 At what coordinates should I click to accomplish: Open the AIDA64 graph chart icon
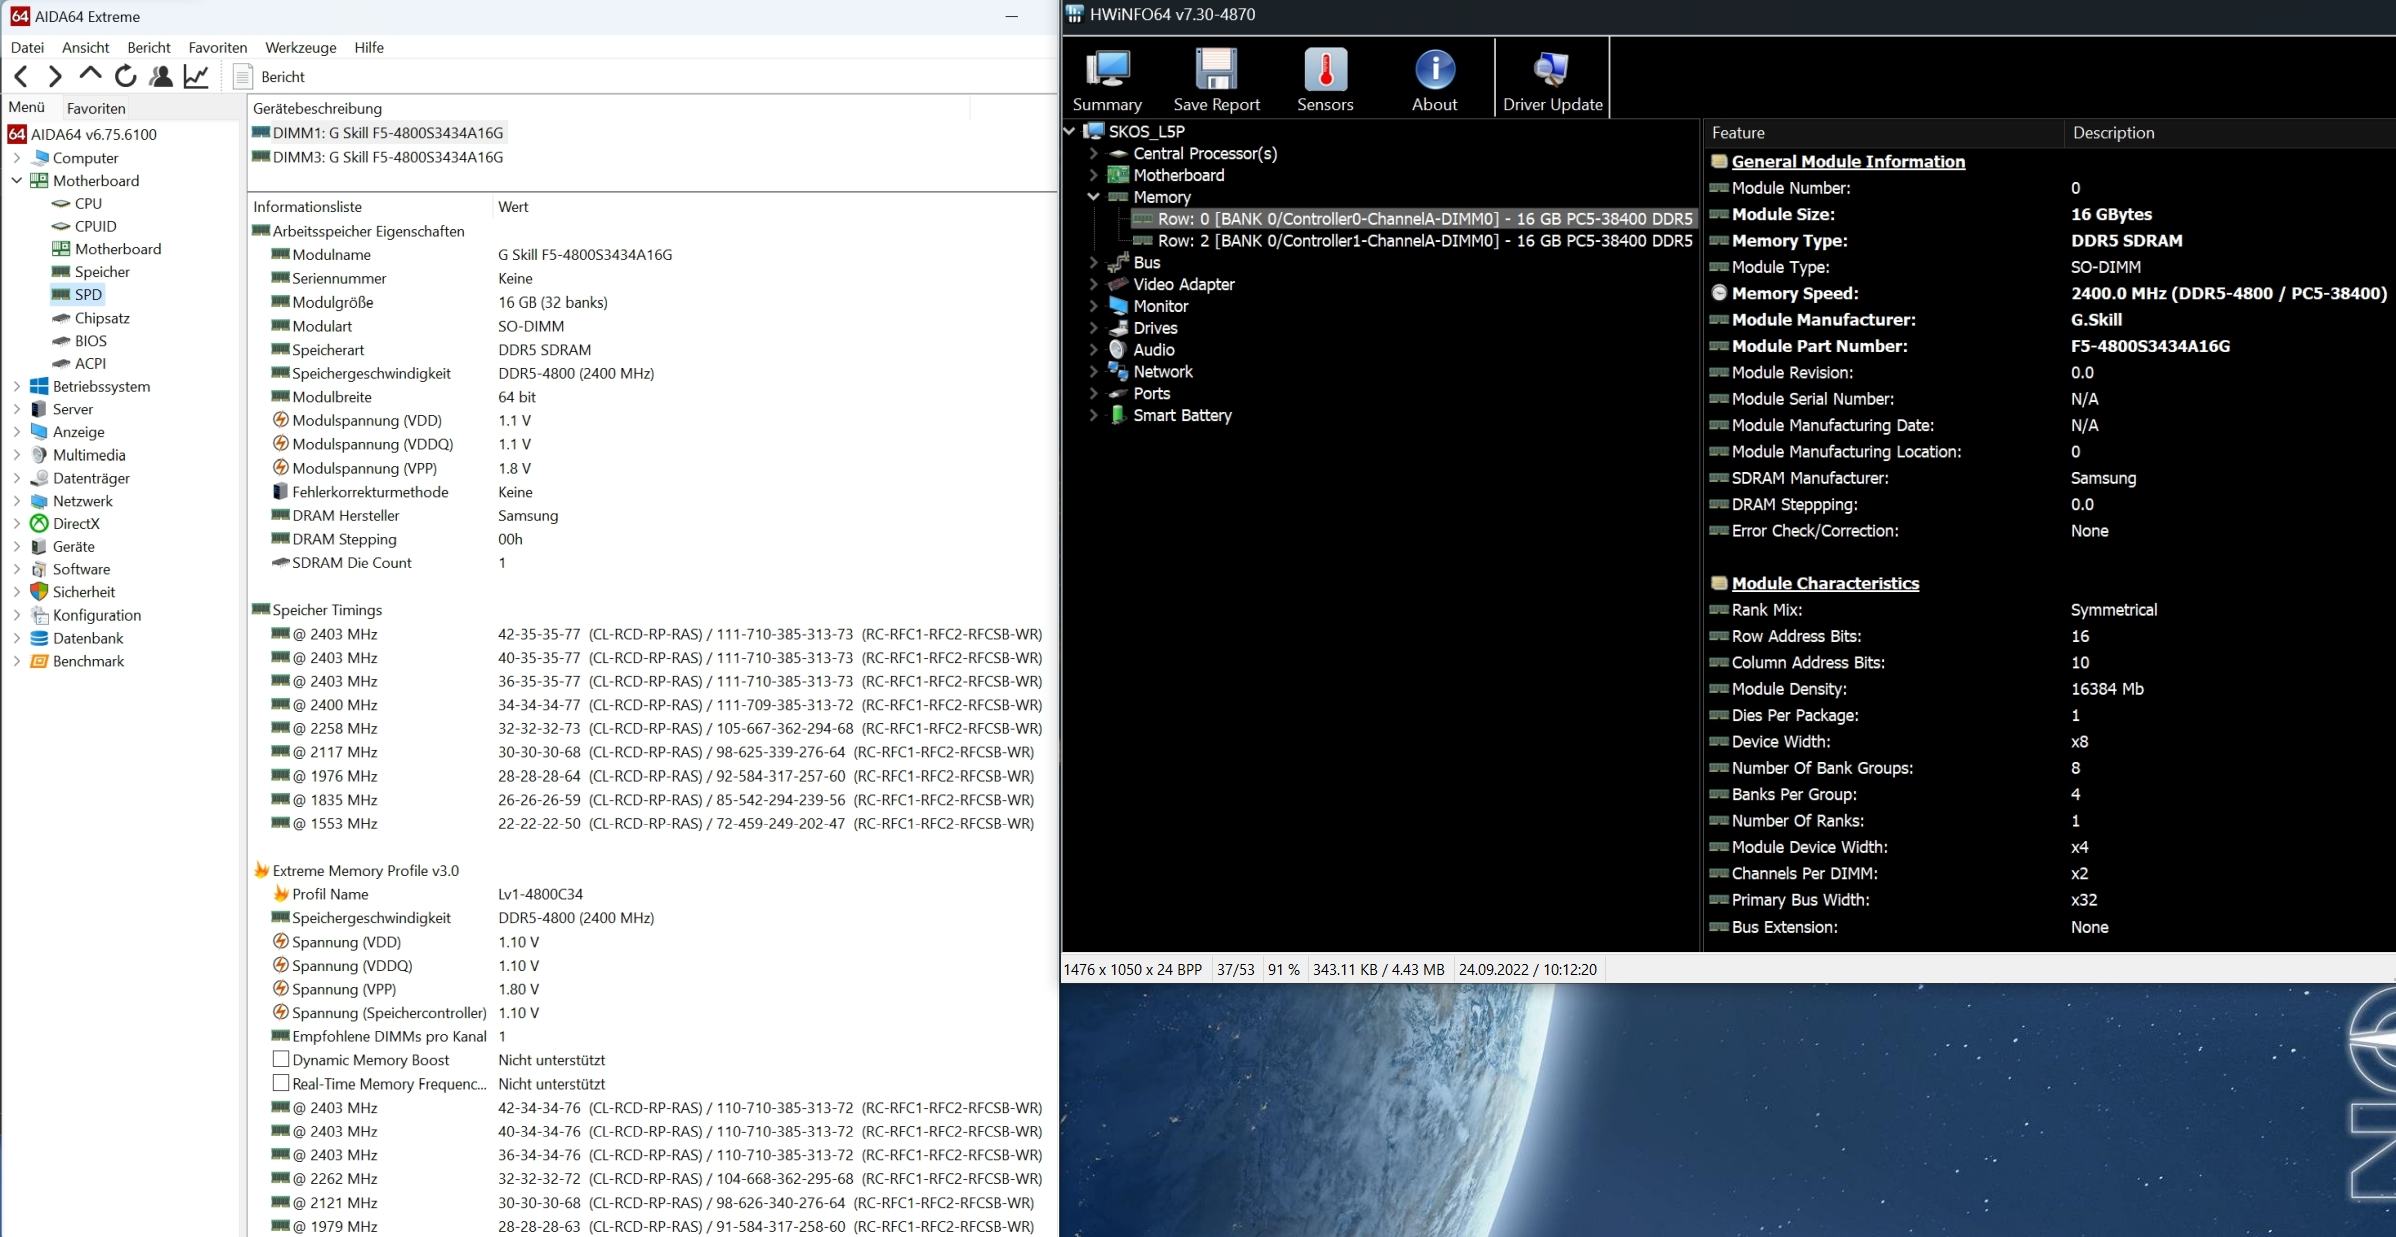(x=196, y=76)
